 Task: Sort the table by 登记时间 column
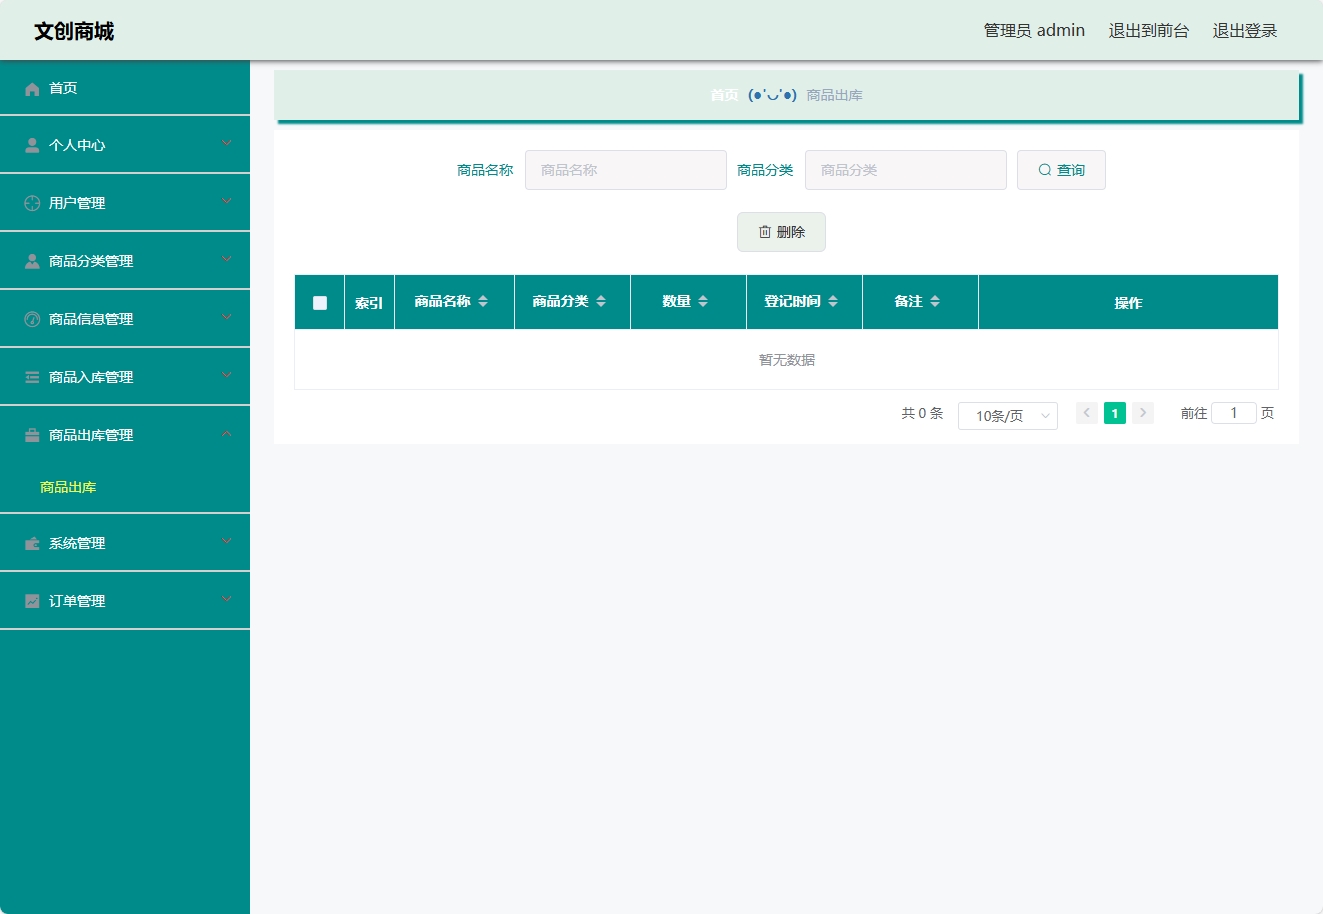(x=803, y=301)
